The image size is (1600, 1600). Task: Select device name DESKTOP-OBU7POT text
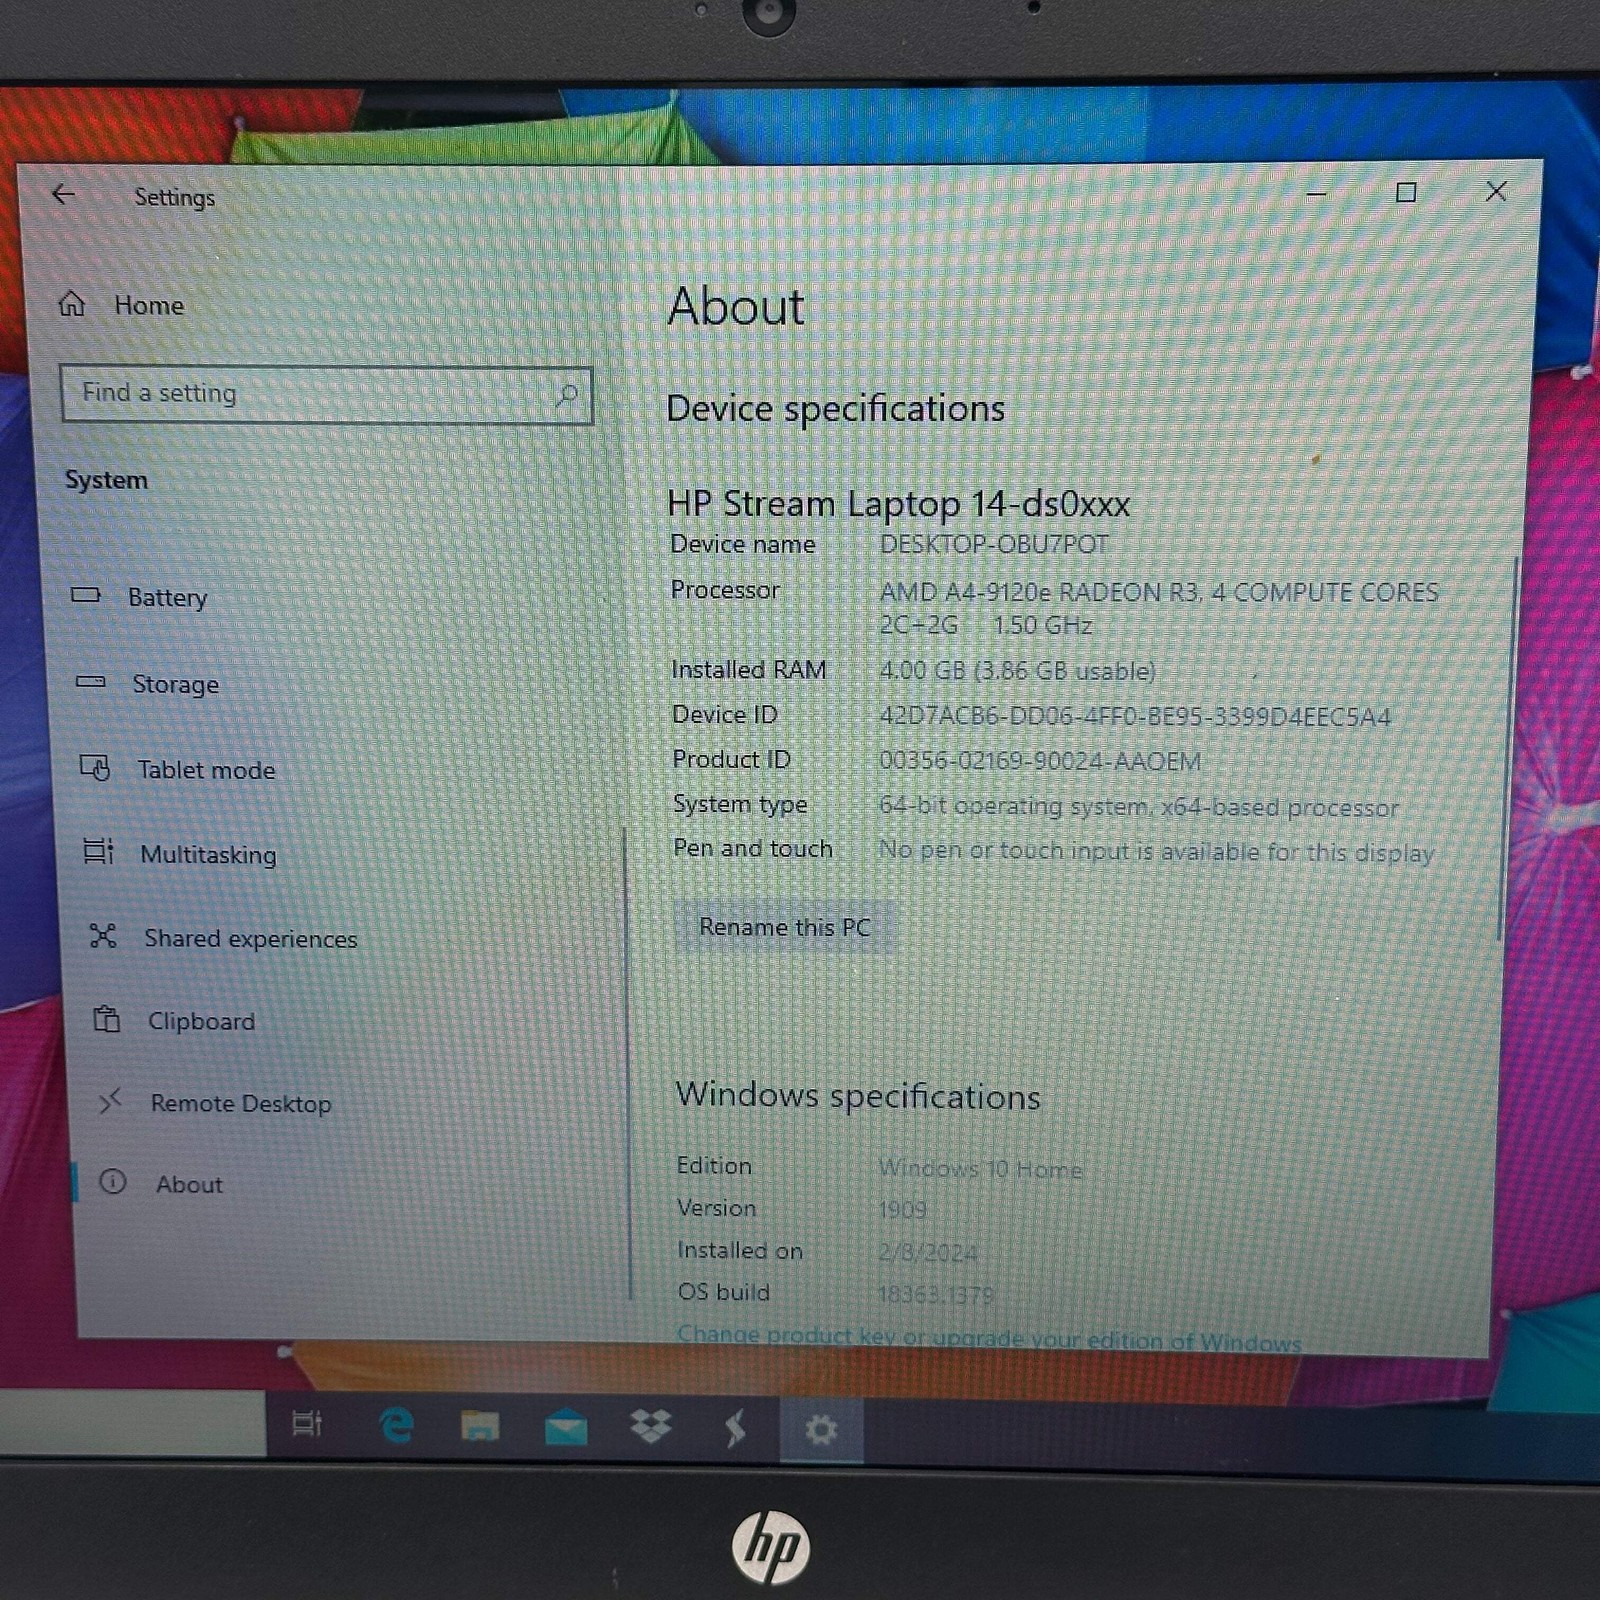coord(994,545)
